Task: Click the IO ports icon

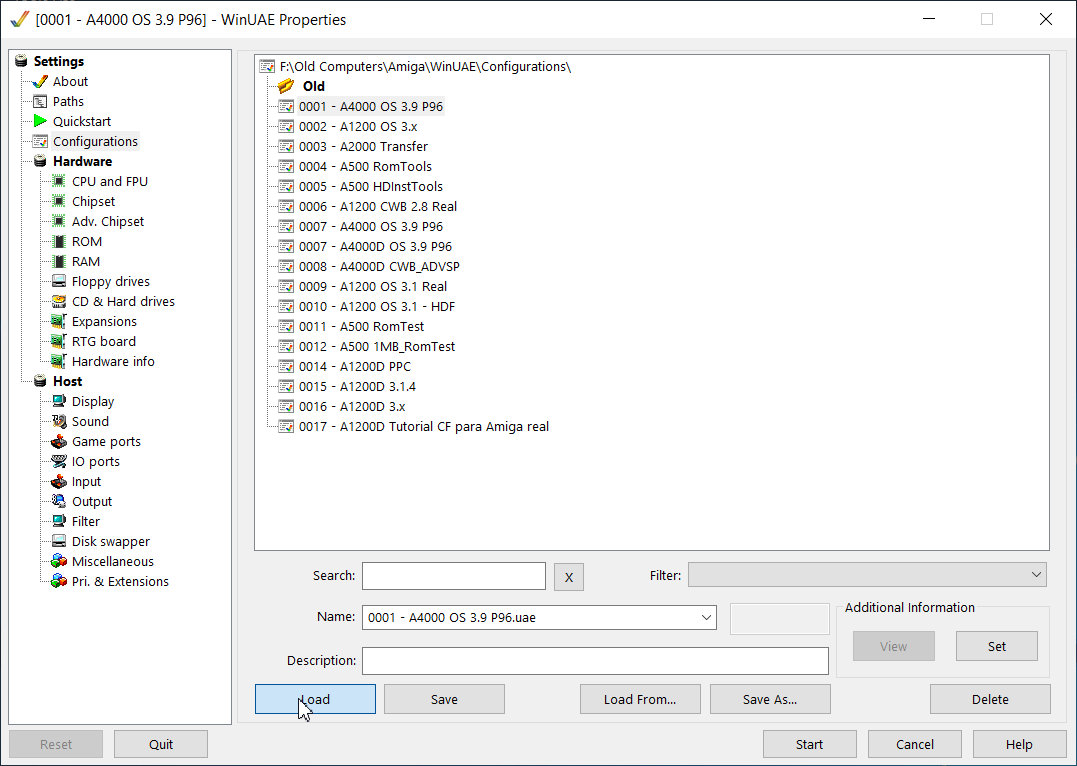Action: pos(59,461)
